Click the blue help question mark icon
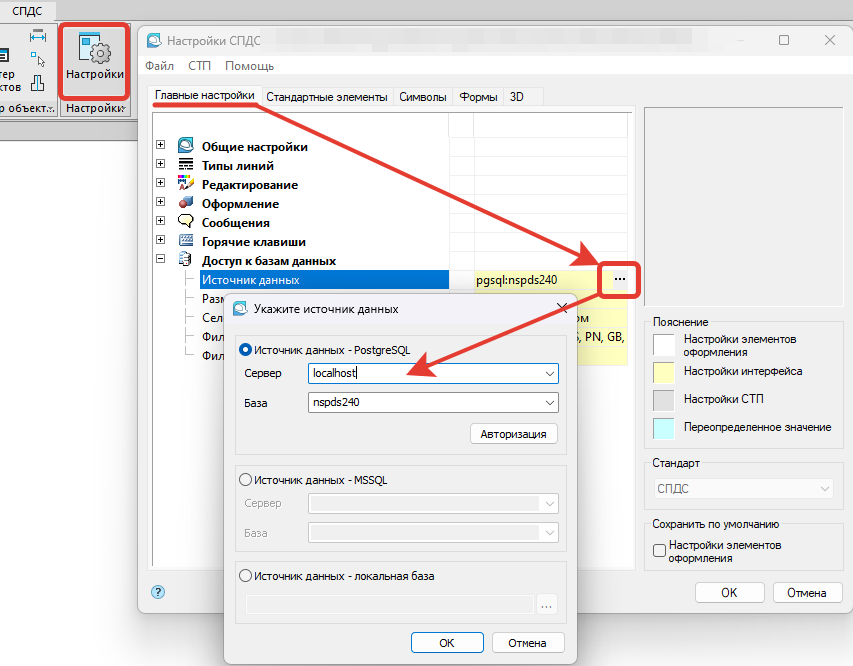The width and height of the screenshot is (853, 666). click(x=157, y=592)
